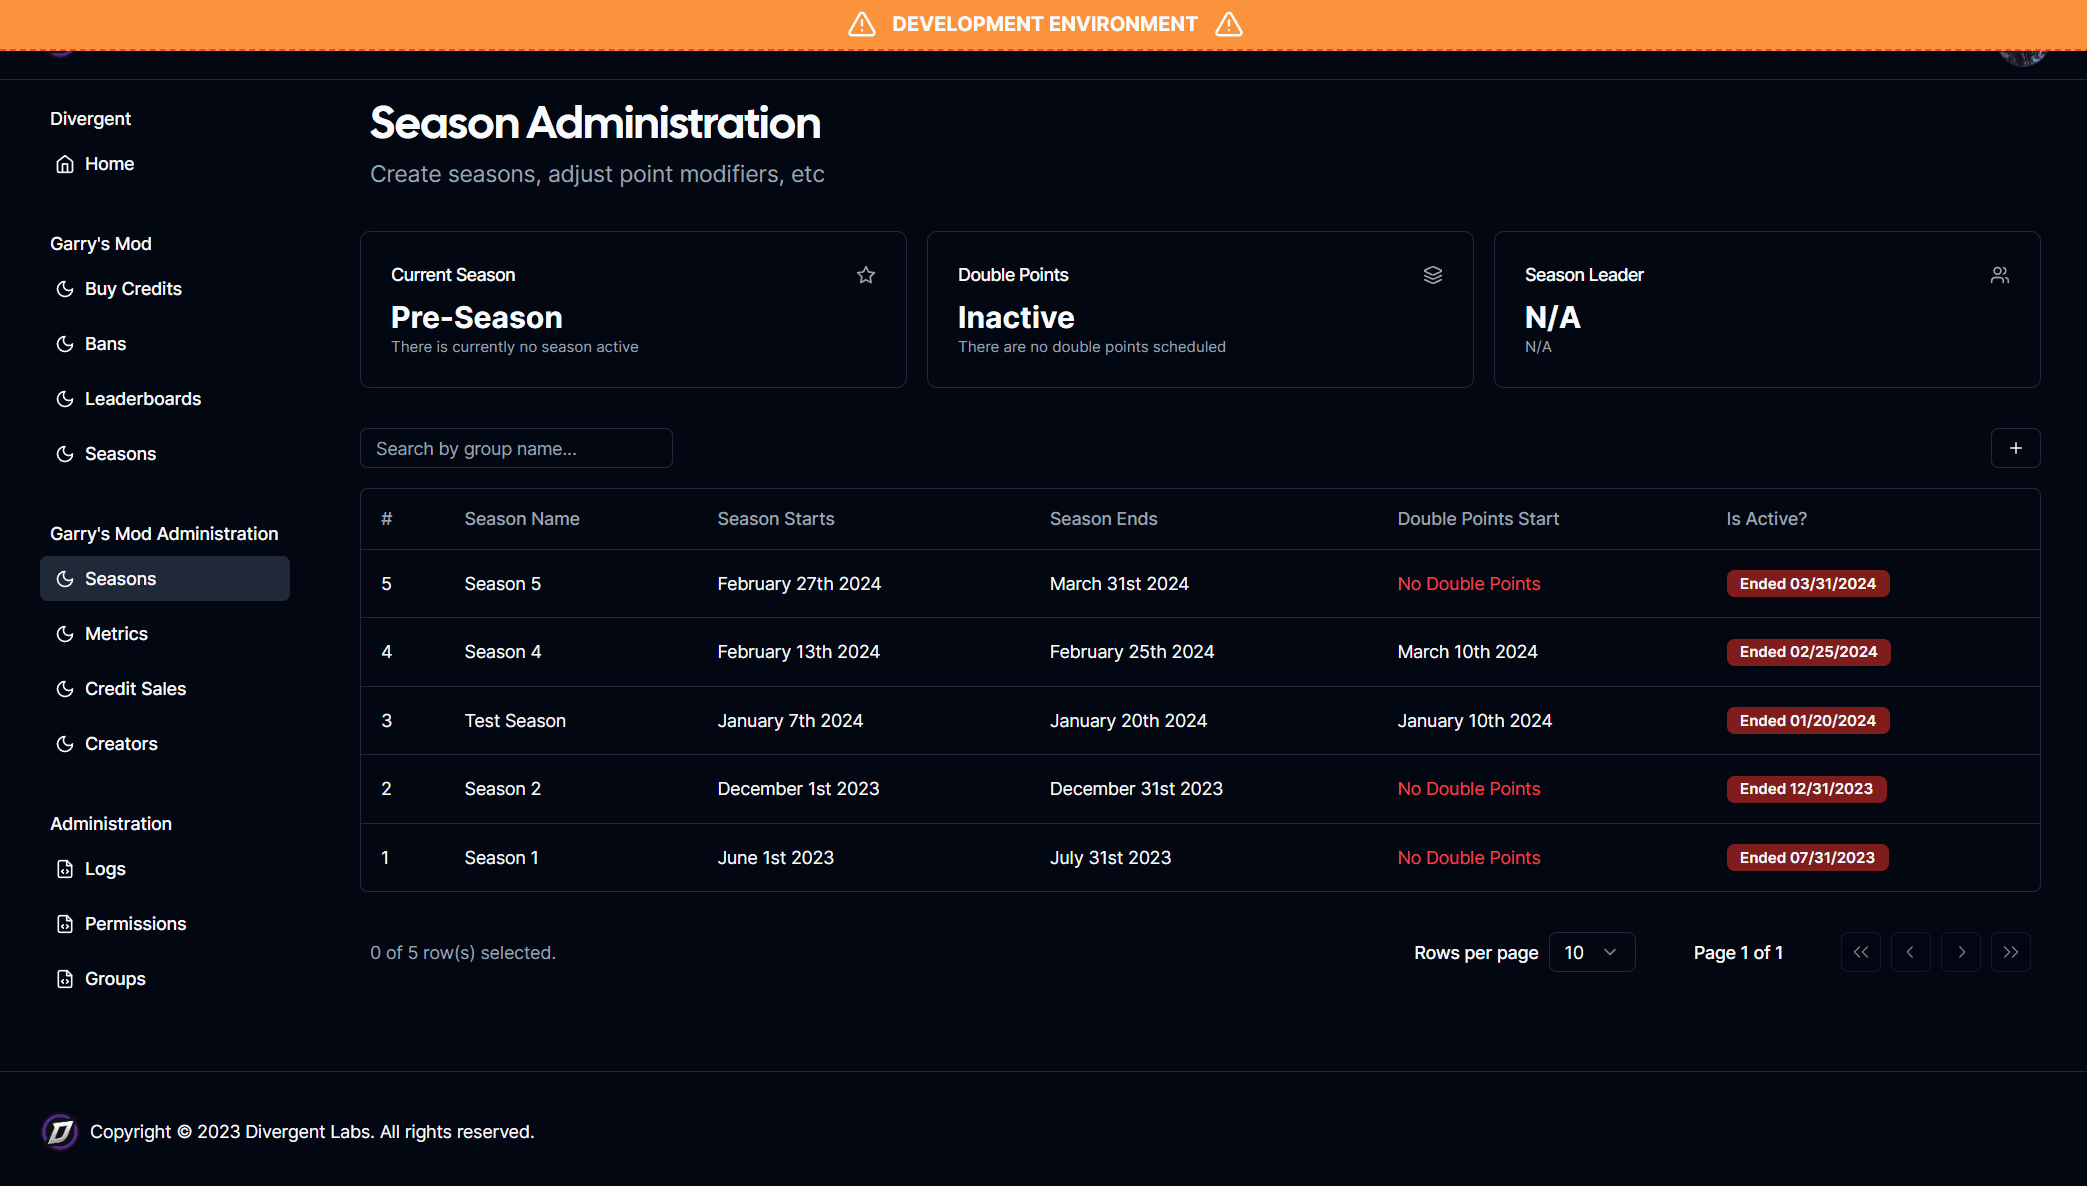2087x1186 pixels.
Task: Click the star icon in Current Season card
Action: pos(866,275)
